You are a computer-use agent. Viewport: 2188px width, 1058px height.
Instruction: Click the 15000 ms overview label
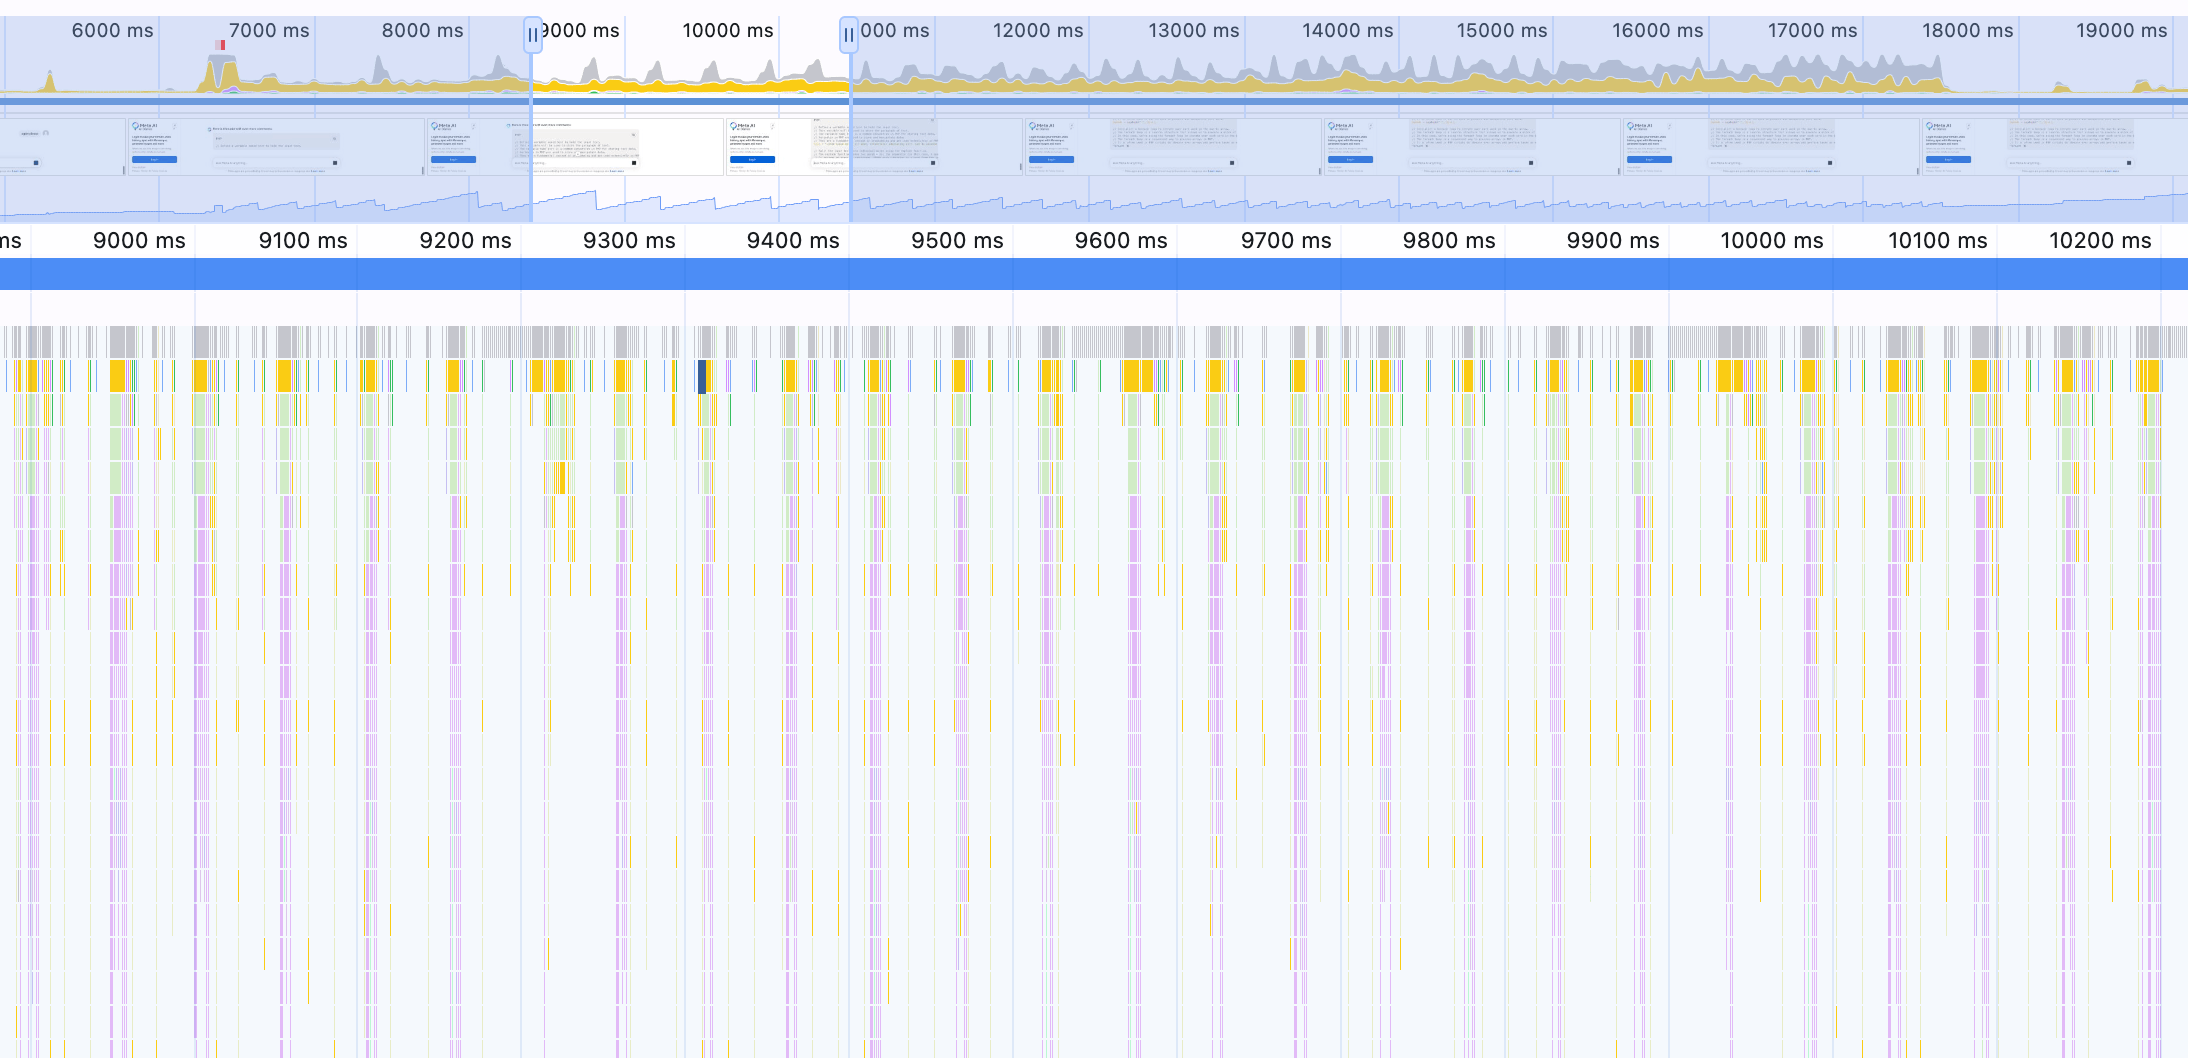click(1502, 31)
